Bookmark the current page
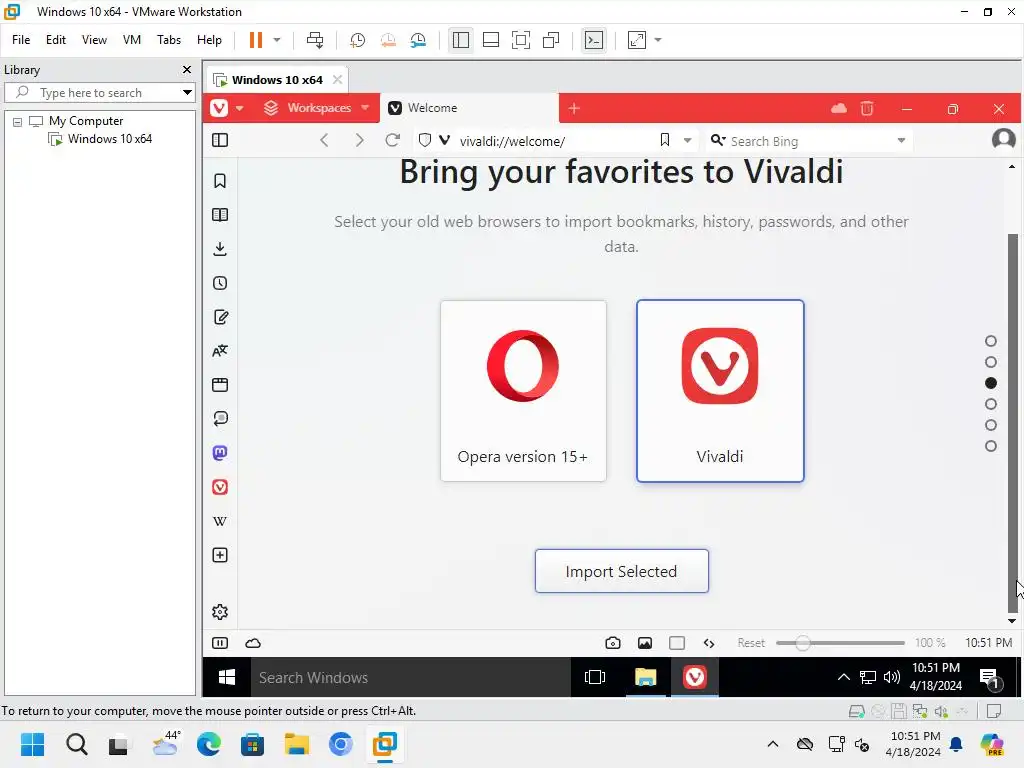The width and height of the screenshot is (1024, 768). [x=665, y=140]
